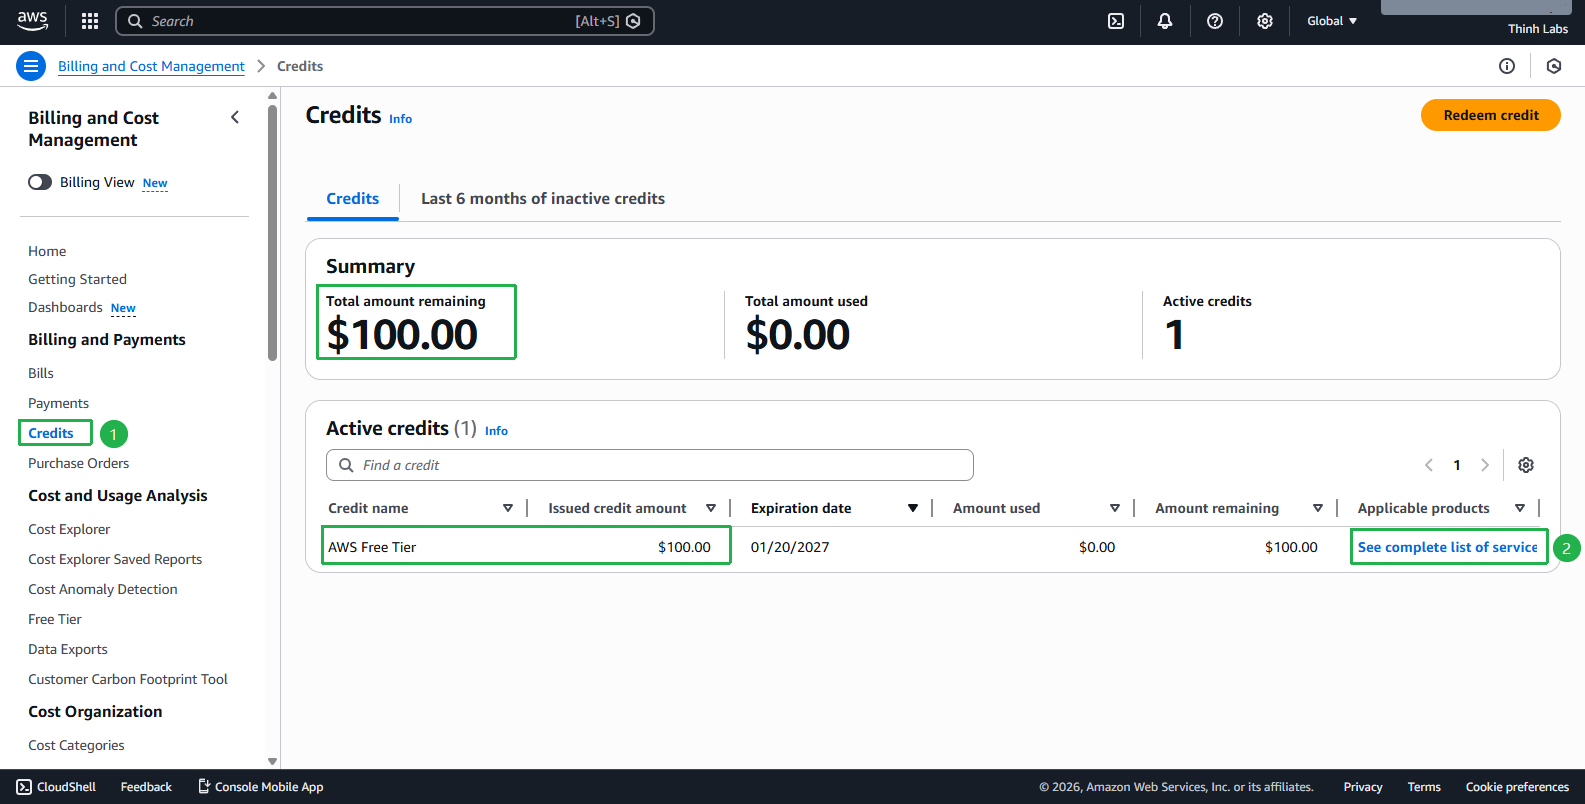
Task: Click Info link next to Credits heading
Action: click(400, 119)
